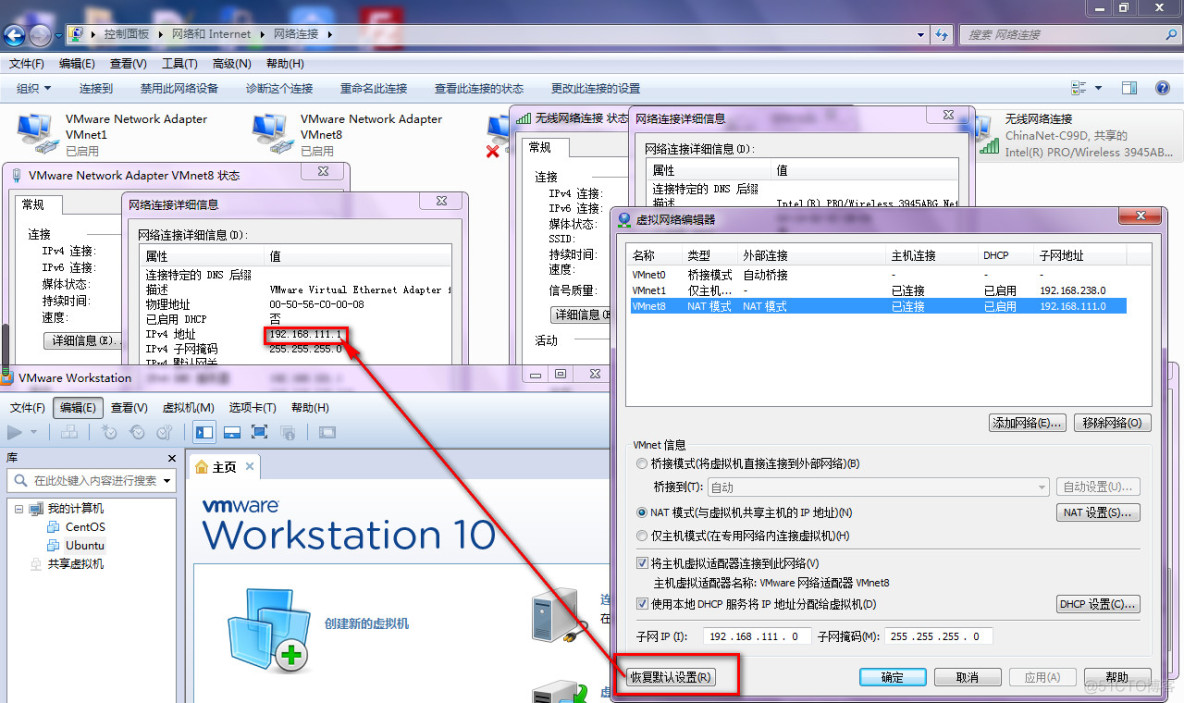The width and height of the screenshot is (1184, 703).
Task: Click the 移除网络(O) remove network button
Action: pos(1112,423)
